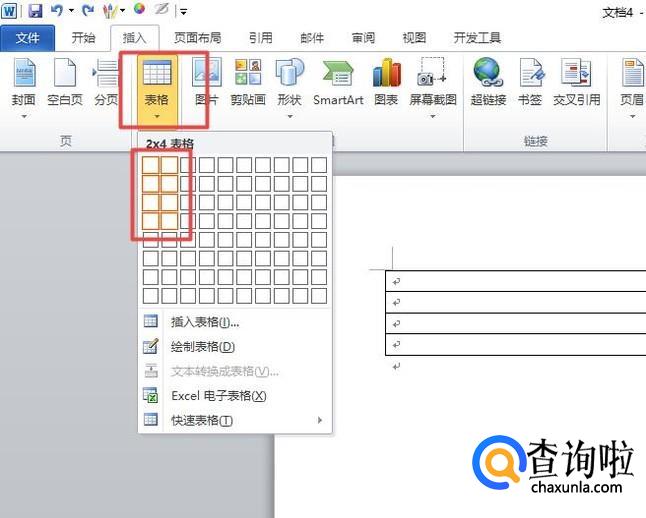Image resolution: width=646 pixels, height=518 pixels.
Task: Add a bookmark with 书签
Action: coord(530,82)
